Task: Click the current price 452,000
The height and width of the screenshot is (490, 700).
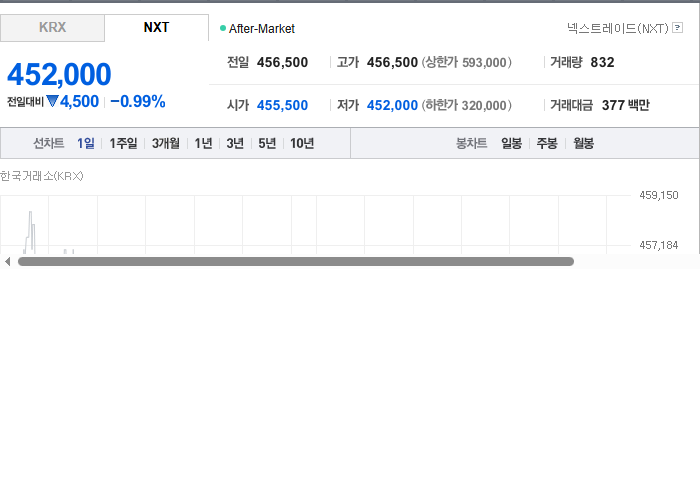Action: 59,74
